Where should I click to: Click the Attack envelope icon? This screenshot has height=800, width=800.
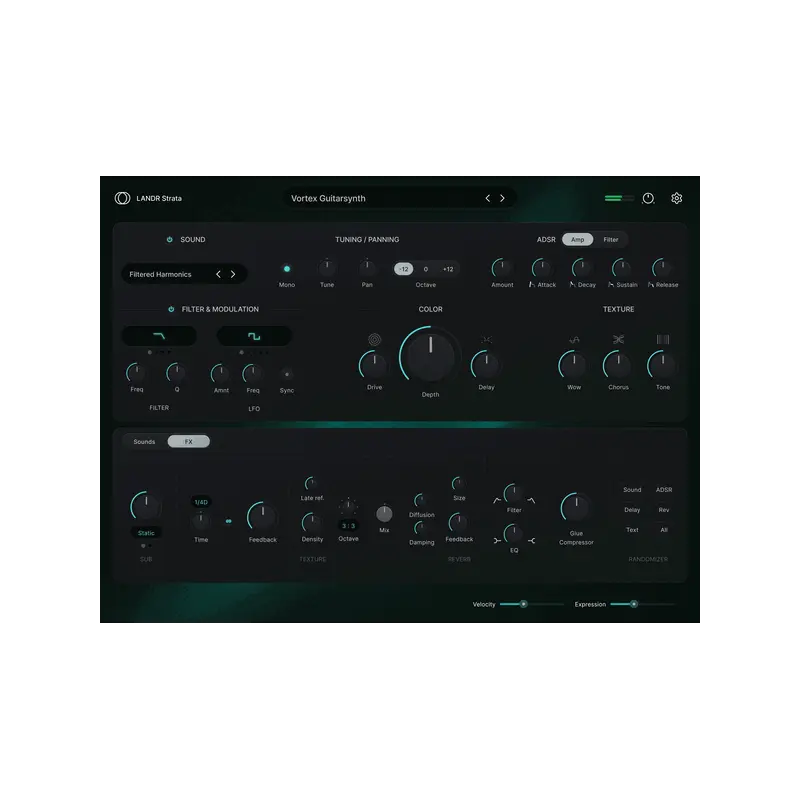532,284
